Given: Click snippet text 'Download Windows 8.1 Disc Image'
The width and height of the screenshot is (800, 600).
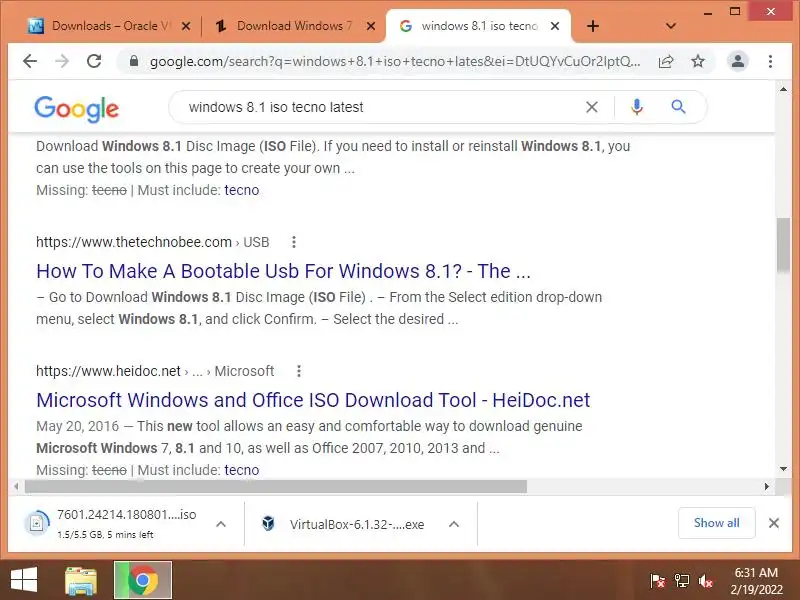Looking at the screenshot, I should pos(147,146).
